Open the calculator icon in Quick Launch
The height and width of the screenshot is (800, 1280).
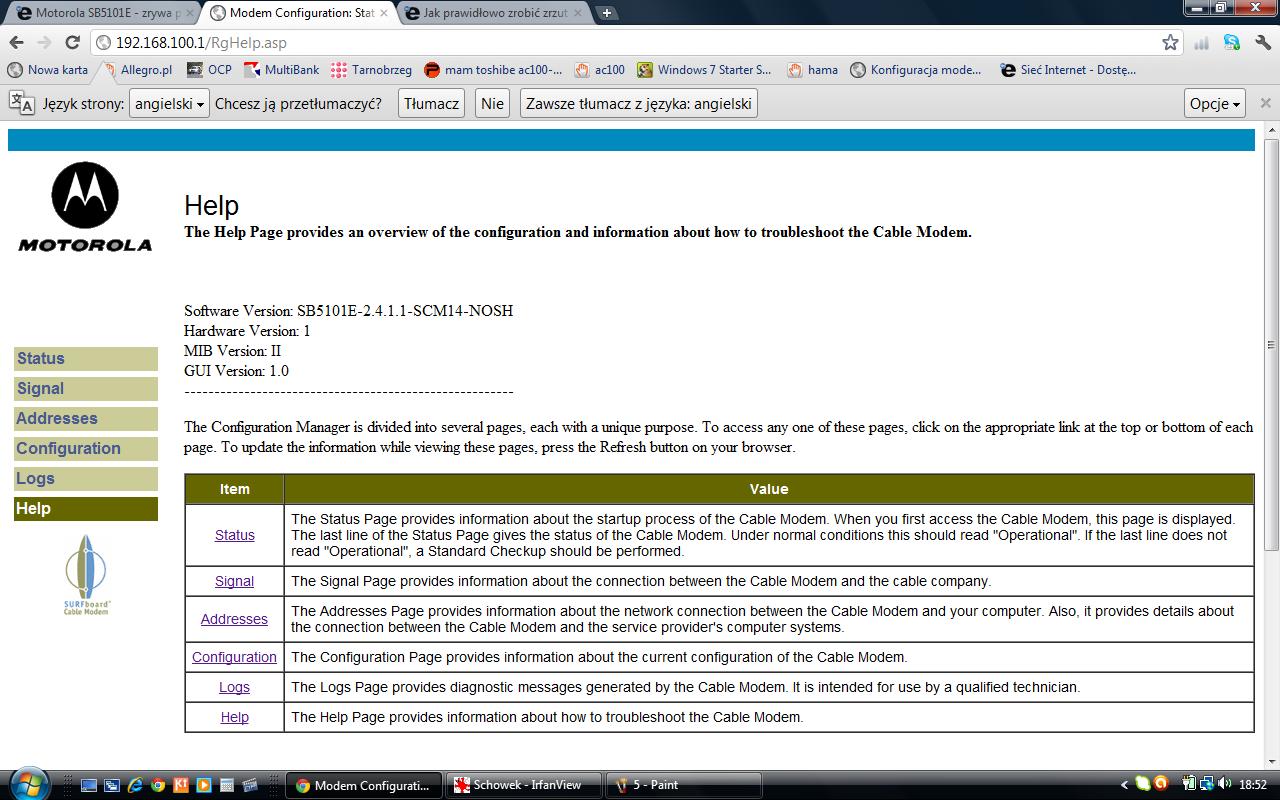pyautogui.click(x=226, y=785)
